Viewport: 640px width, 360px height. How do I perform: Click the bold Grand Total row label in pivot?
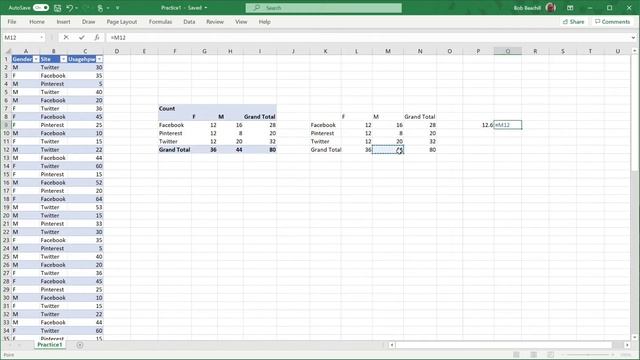point(174,149)
